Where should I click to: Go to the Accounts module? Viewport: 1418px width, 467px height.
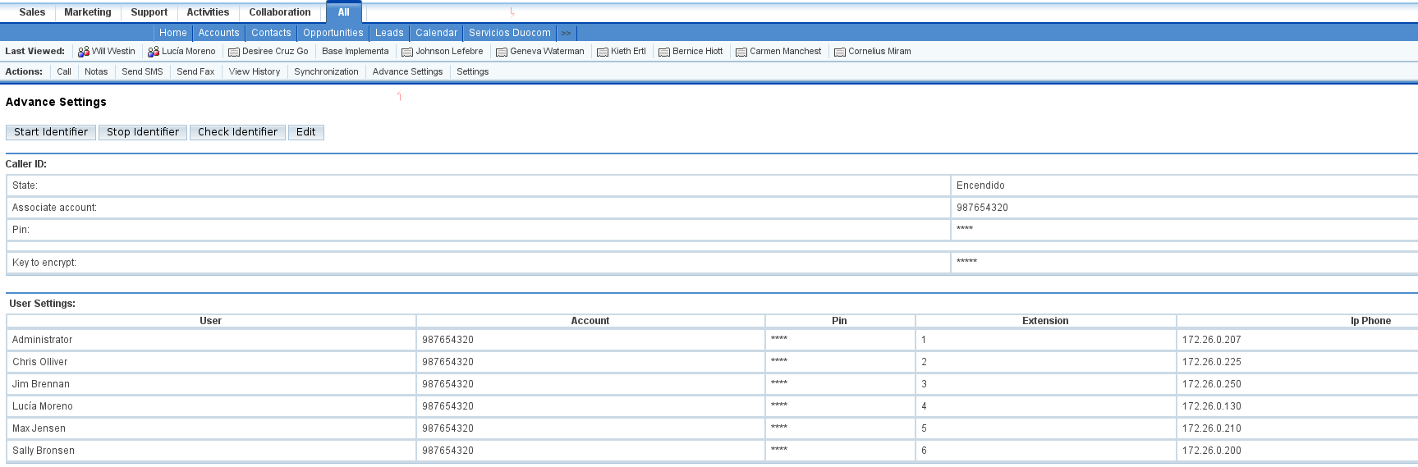click(218, 33)
